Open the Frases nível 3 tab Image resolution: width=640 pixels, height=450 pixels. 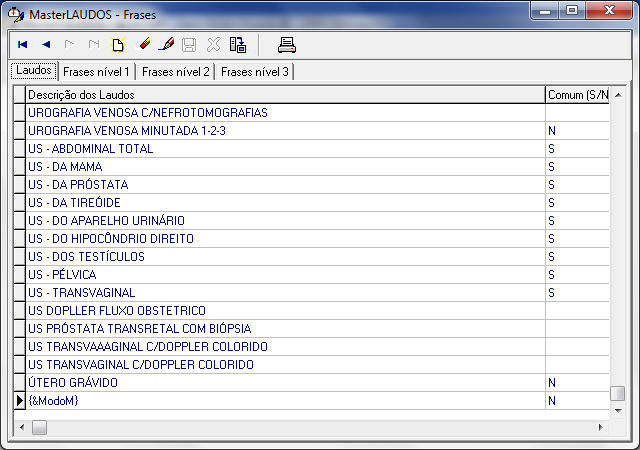(255, 72)
